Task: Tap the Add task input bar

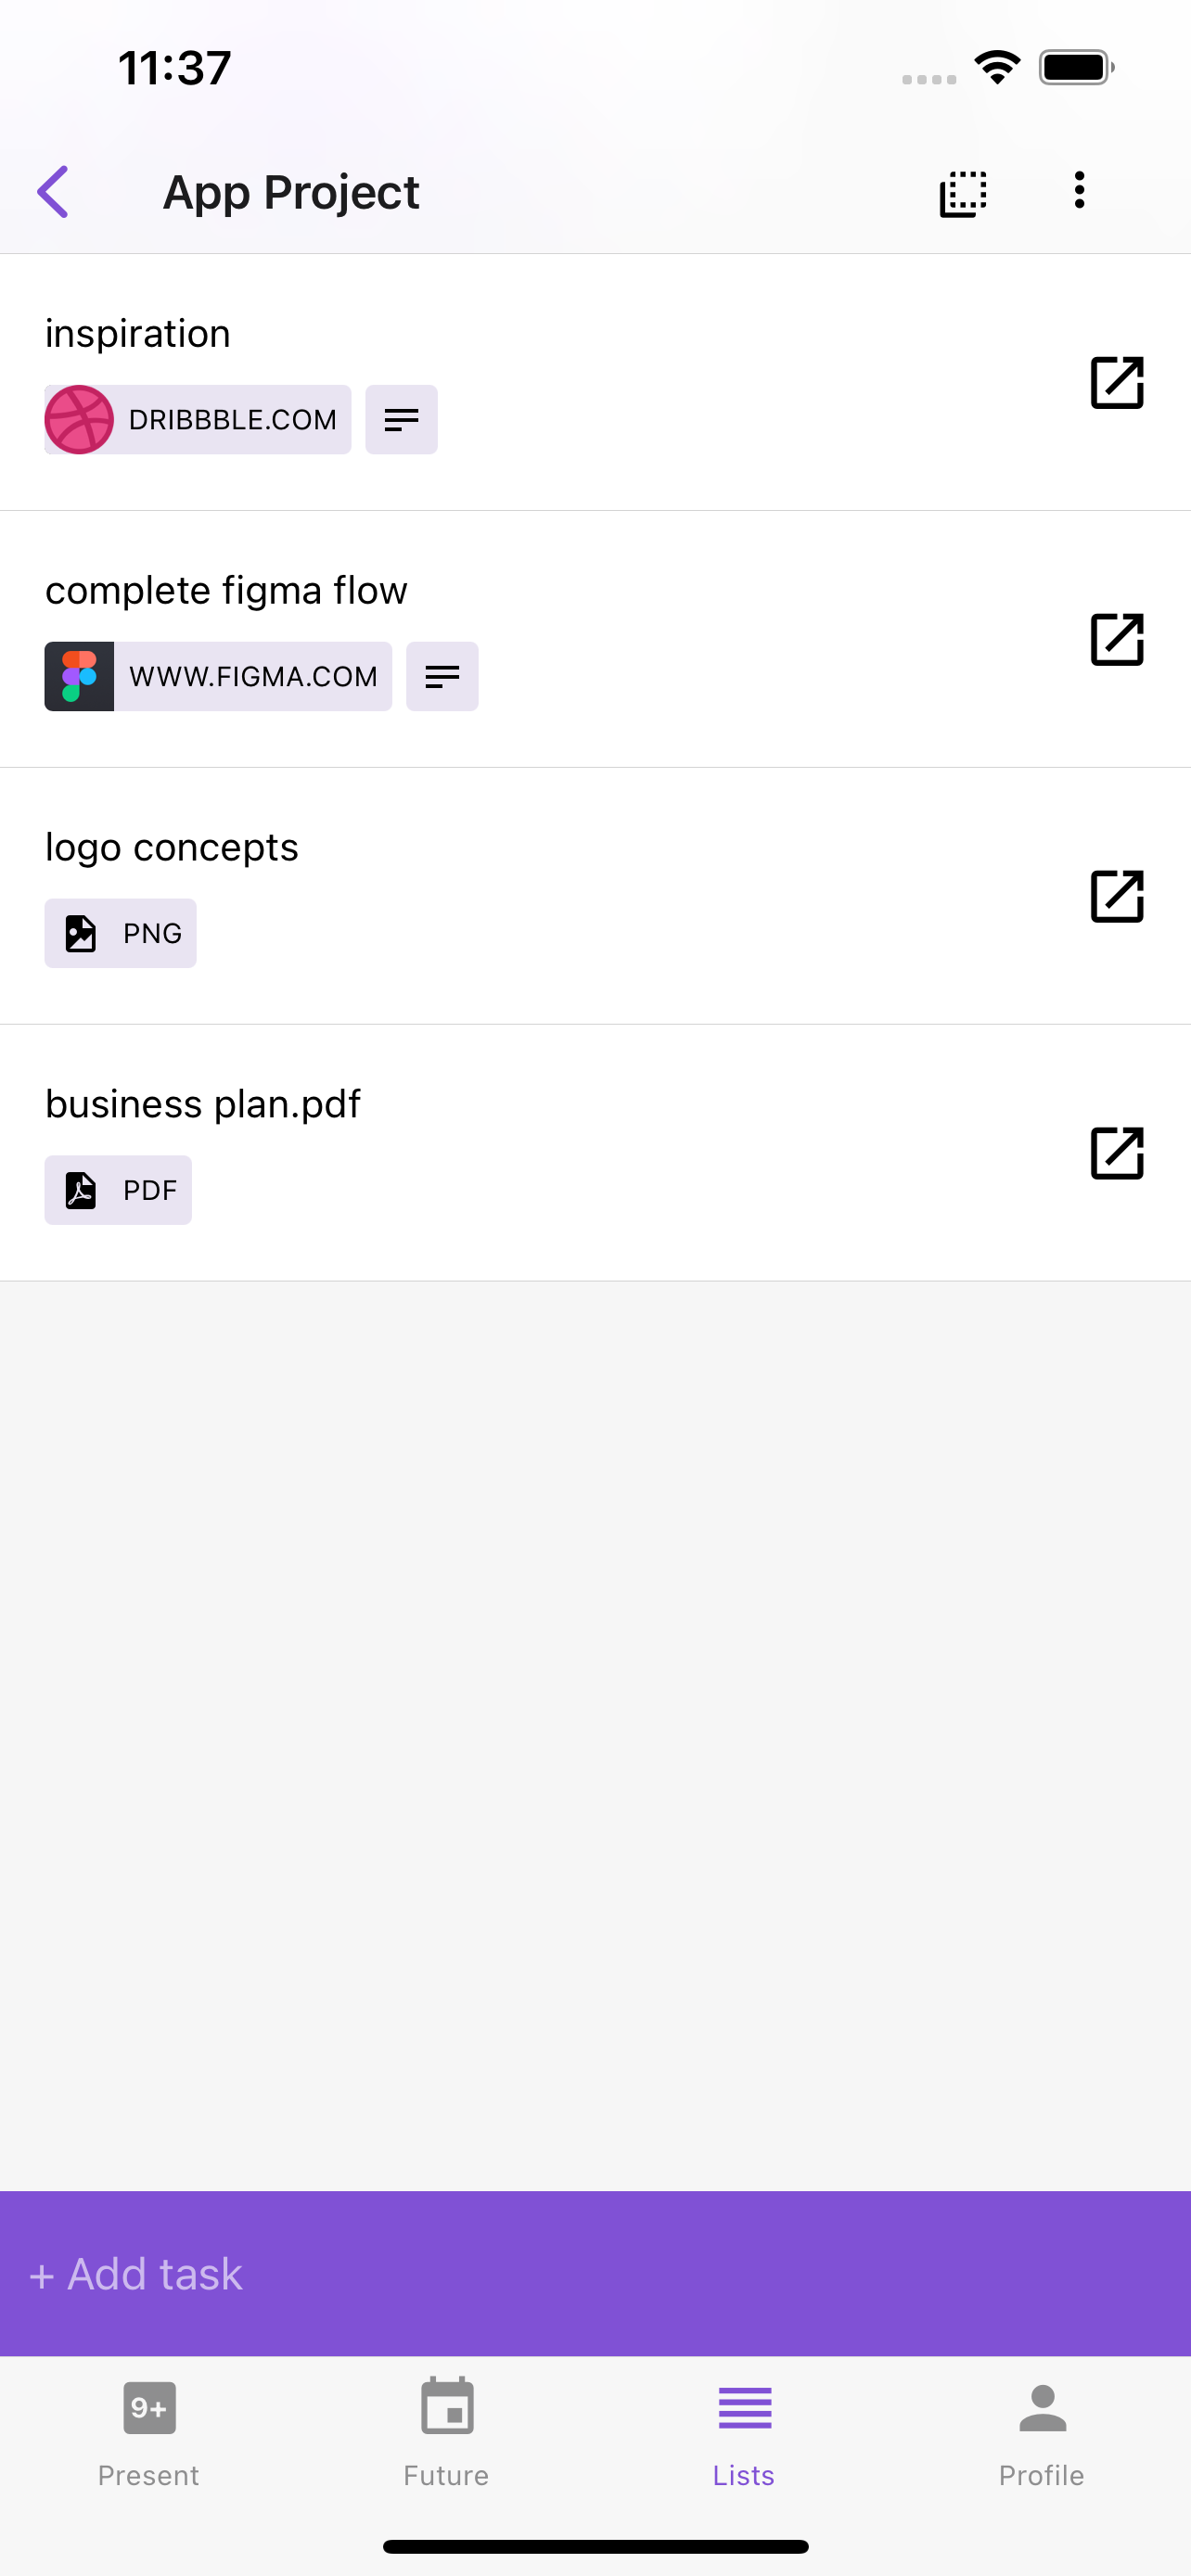Action: coord(595,2274)
